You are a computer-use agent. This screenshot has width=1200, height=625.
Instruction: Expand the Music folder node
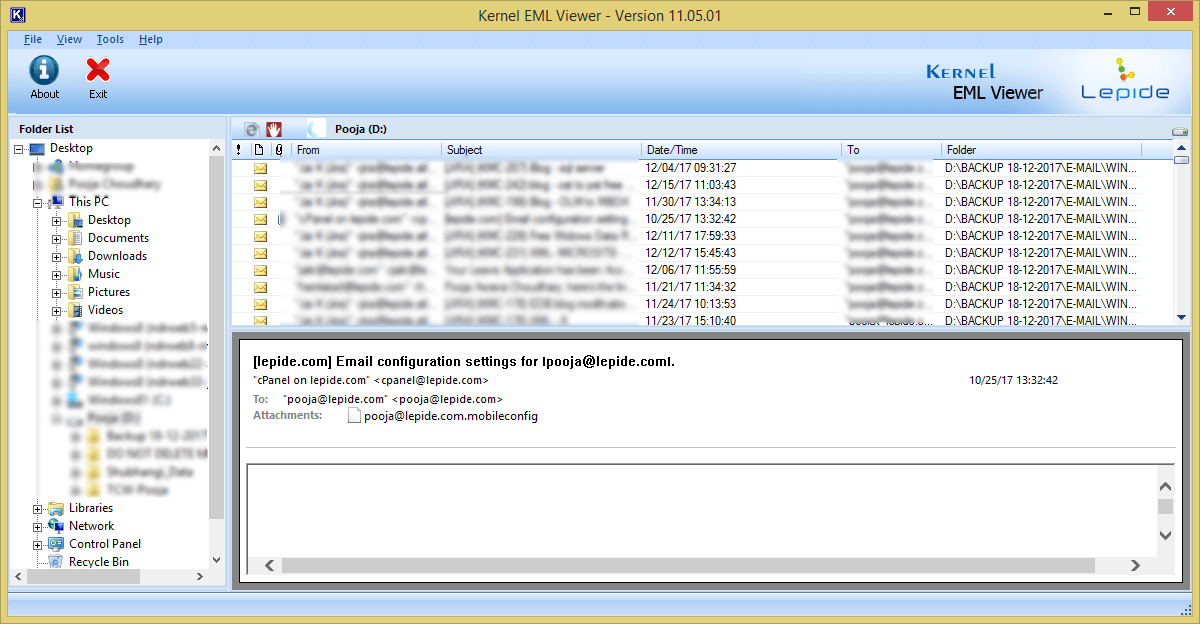click(x=57, y=275)
